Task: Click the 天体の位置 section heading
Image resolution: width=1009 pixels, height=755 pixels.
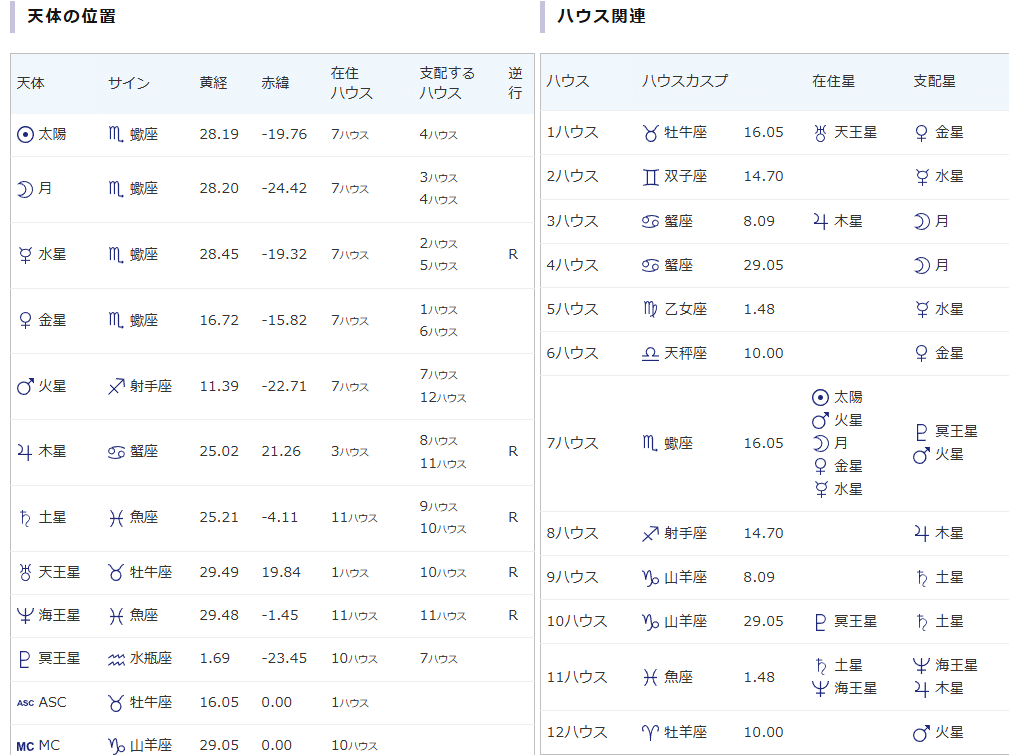Action: [x=71, y=16]
